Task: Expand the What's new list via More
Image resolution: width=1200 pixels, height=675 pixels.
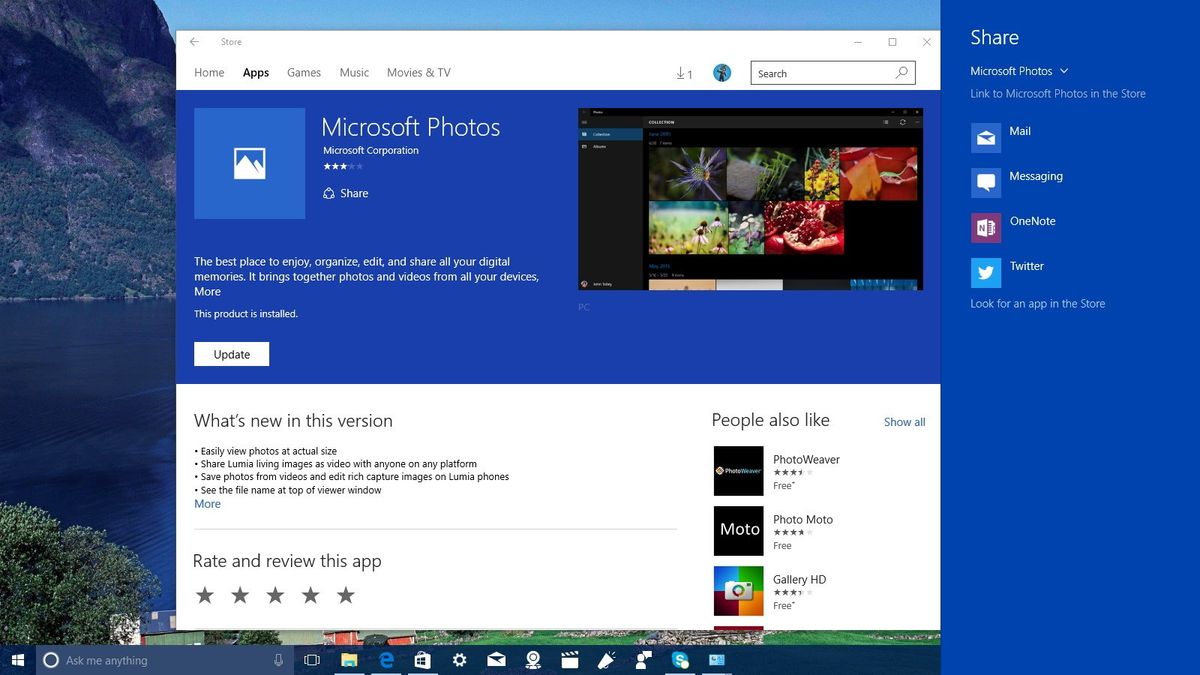Action: coord(207,504)
